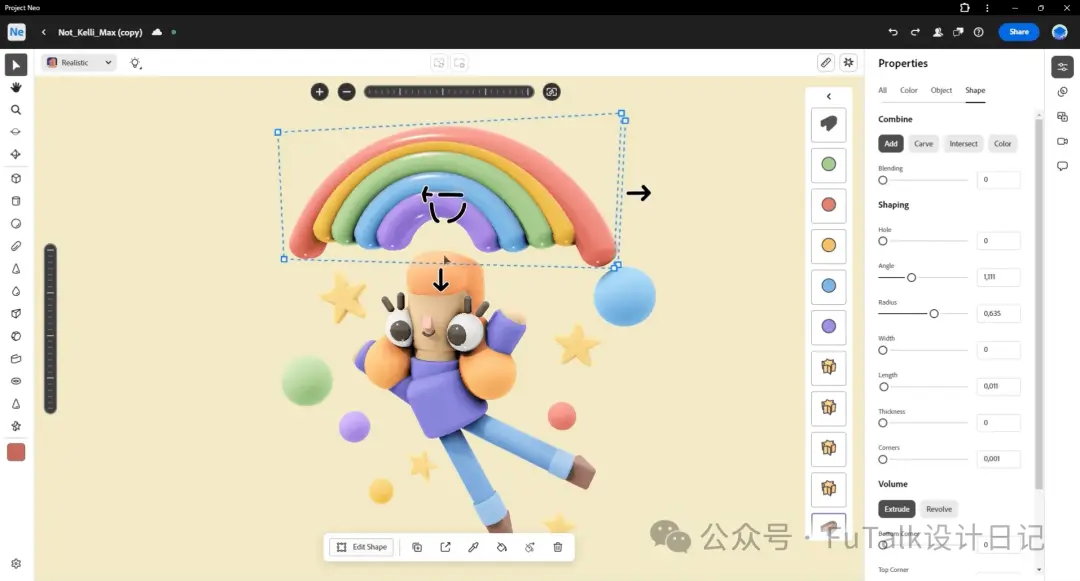Switch to the Shape properties tab
This screenshot has height=581, width=1080.
[x=975, y=90]
